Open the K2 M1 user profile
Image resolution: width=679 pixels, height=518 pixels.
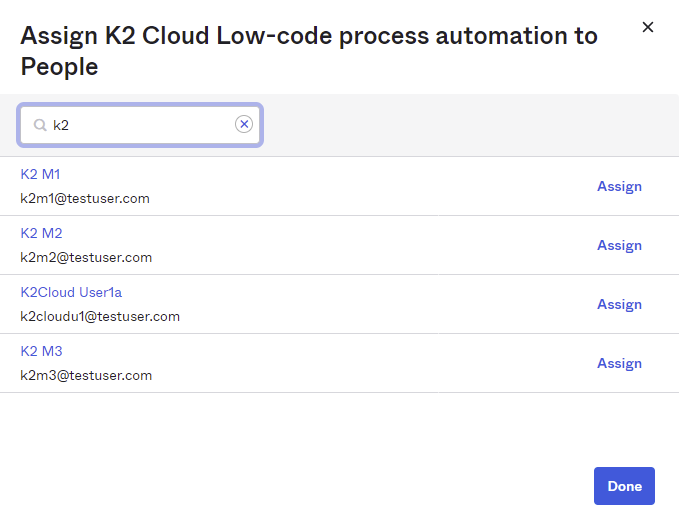[41, 174]
